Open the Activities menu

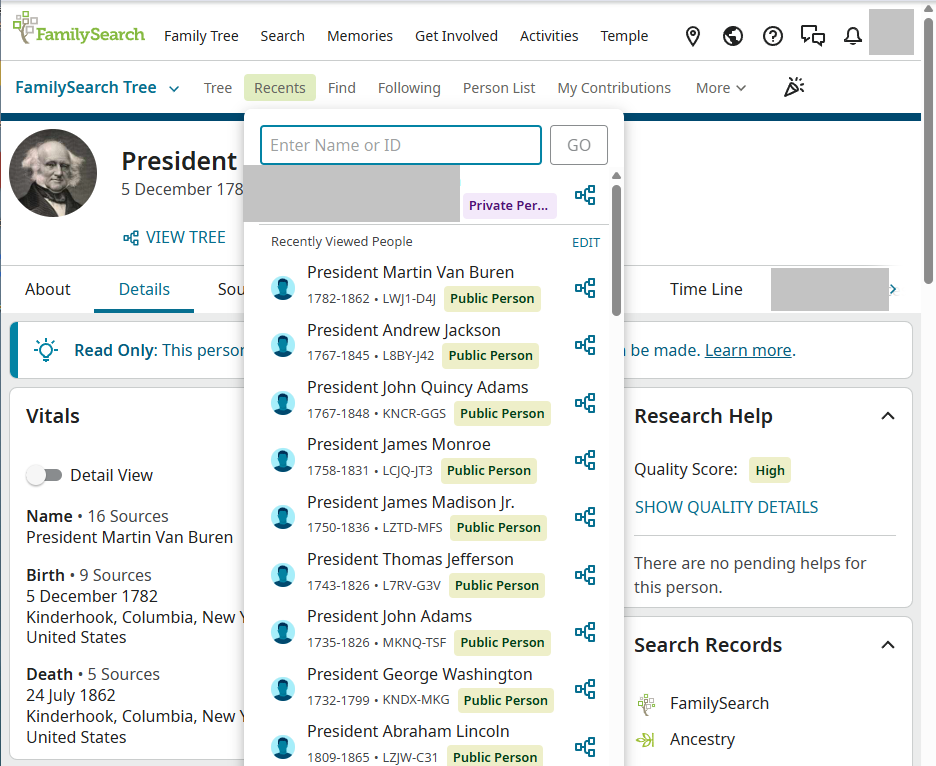(549, 36)
